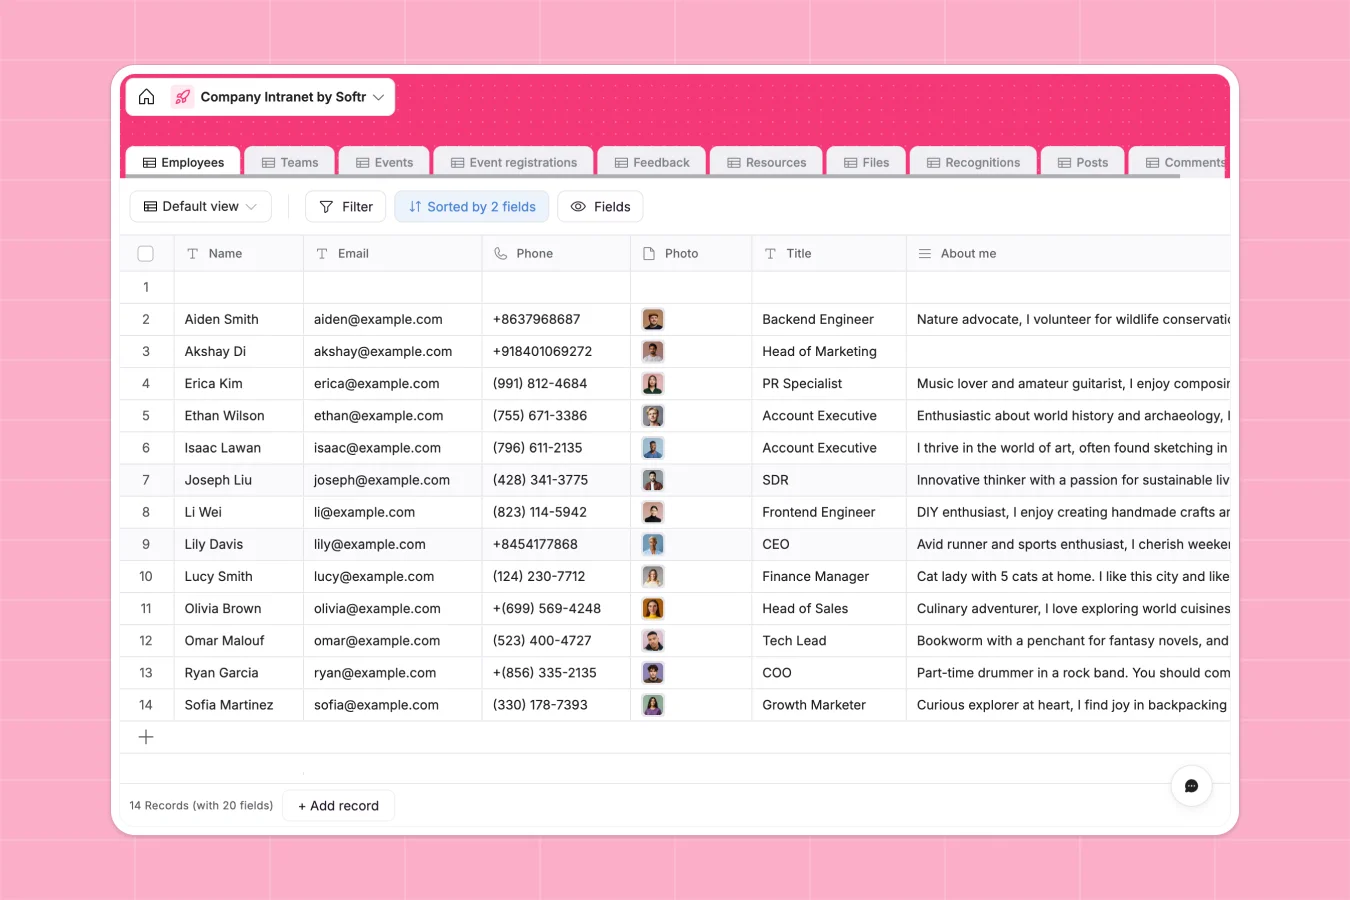Select the phone icon in the Phone column header
The image size is (1350, 900).
(500, 253)
